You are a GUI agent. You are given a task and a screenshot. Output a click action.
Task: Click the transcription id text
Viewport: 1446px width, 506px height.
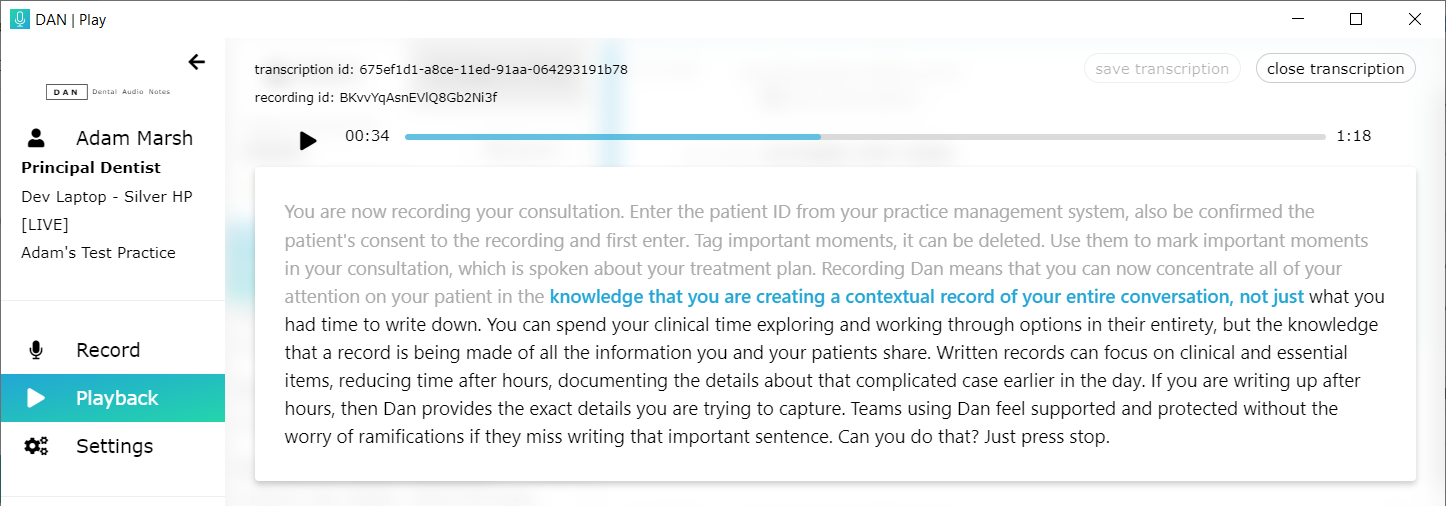click(x=441, y=69)
